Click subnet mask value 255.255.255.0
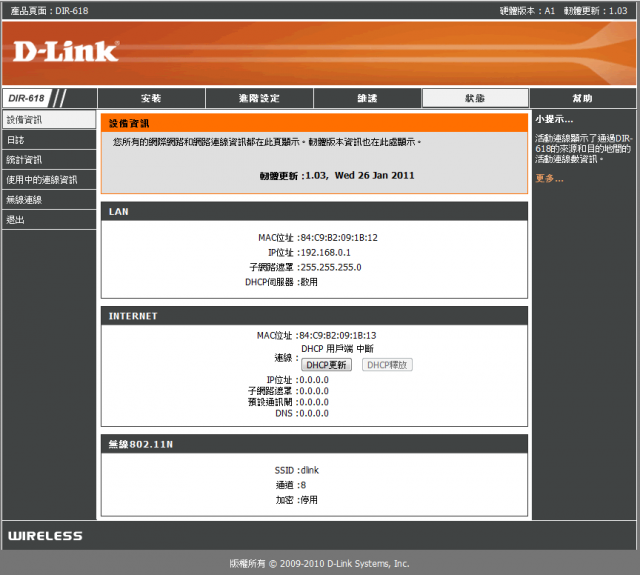640x575 pixels. pyautogui.click(x=331, y=267)
